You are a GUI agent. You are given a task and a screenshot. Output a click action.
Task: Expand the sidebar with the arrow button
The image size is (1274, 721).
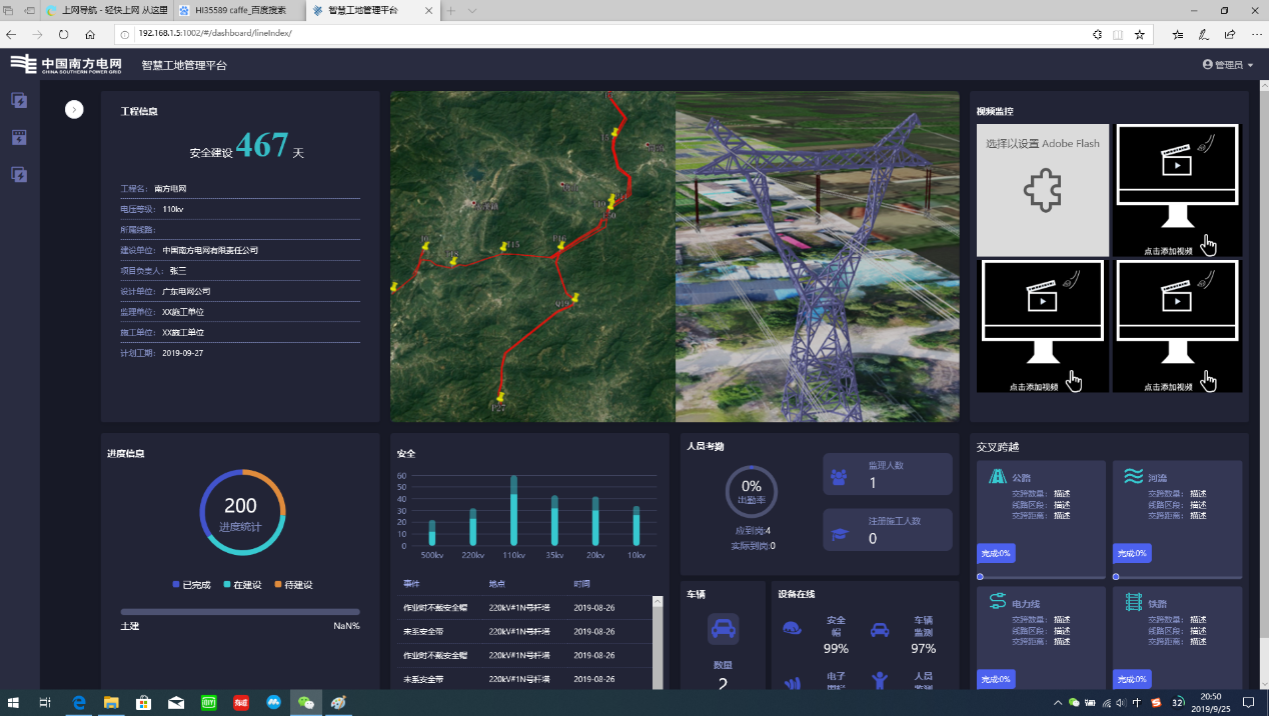pos(74,109)
